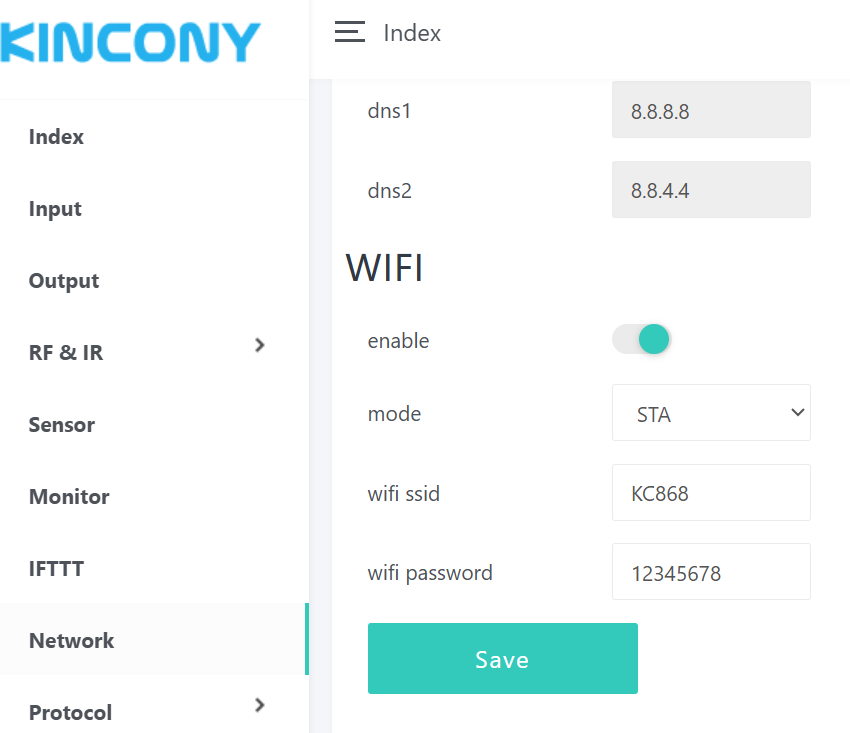This screenshot has height=733, width=850.
Task: Open the WIFI mode dropdown
Action: point(711,413)
